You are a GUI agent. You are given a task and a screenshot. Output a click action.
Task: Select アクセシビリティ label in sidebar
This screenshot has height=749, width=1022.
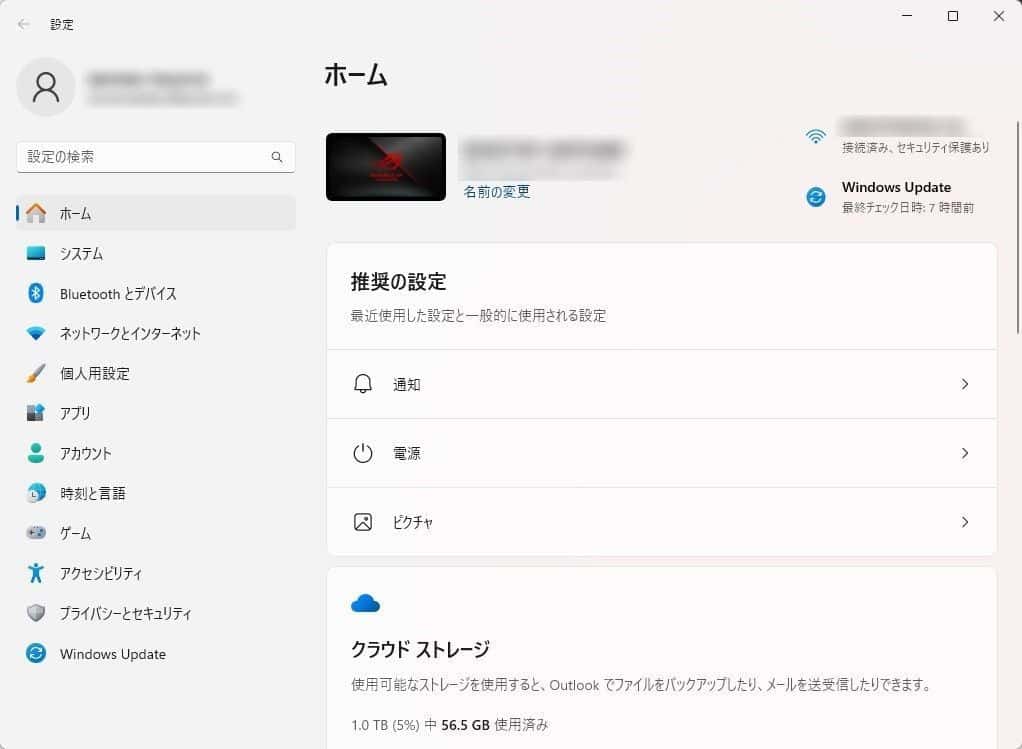101,573
